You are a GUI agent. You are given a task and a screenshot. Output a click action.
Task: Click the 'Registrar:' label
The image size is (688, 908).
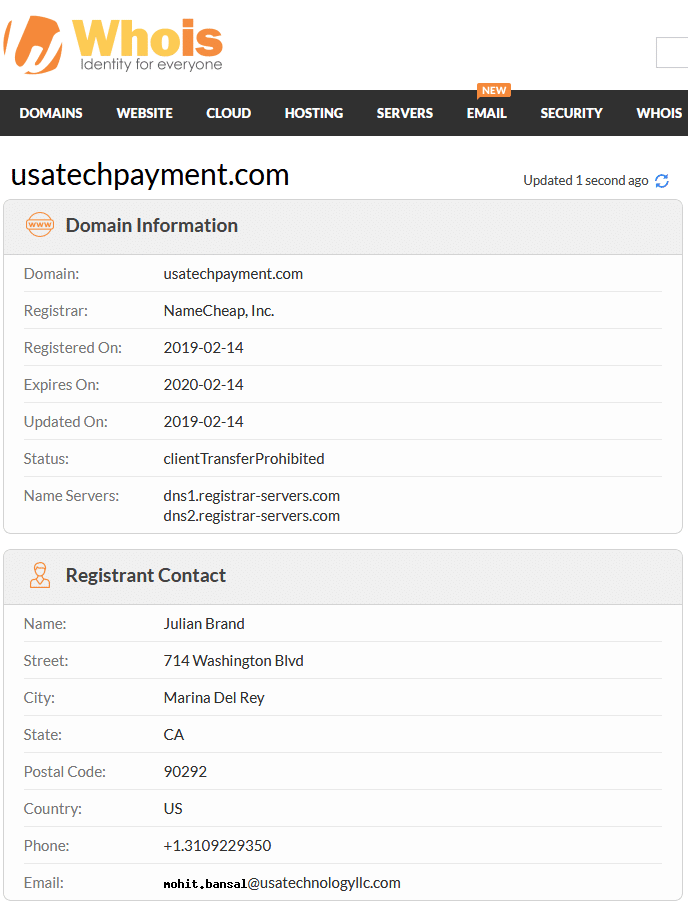(x=56, y=311)
